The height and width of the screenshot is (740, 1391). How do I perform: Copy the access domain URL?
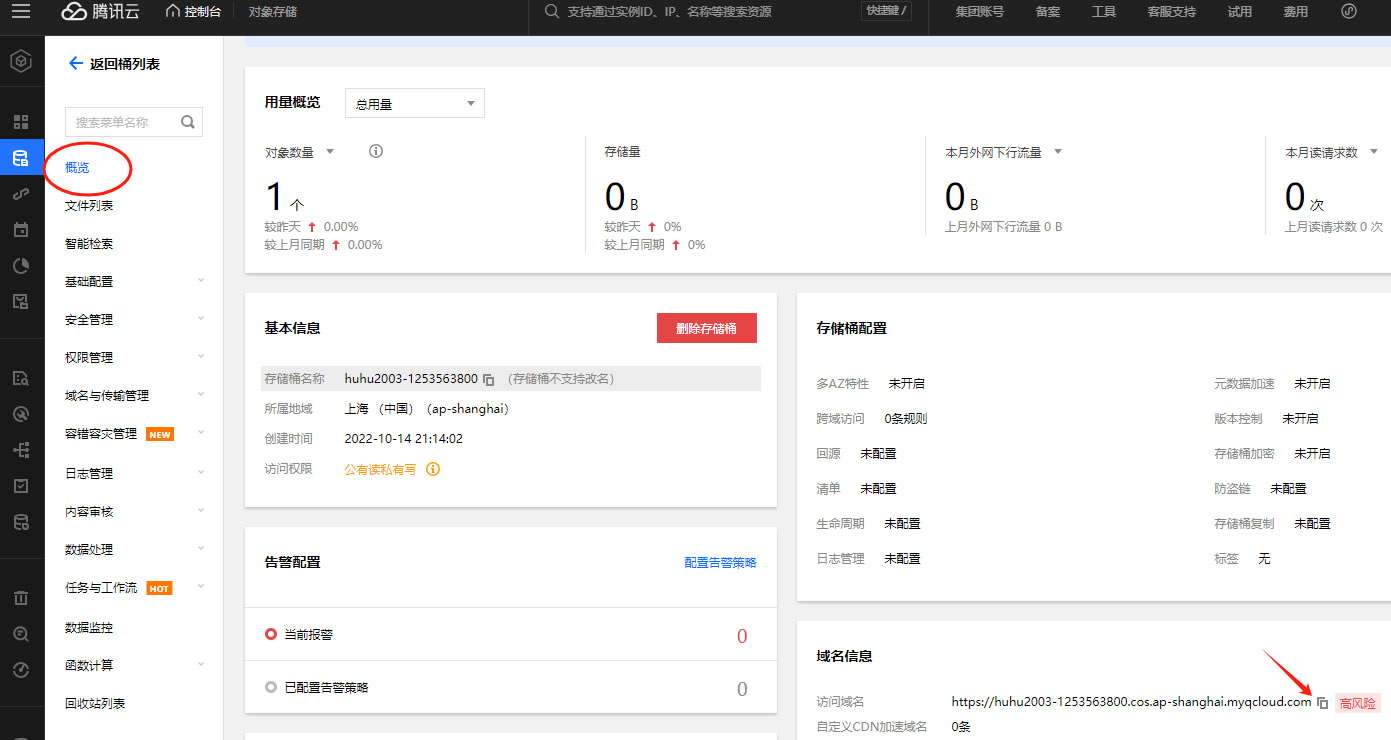pos(1322,703)
